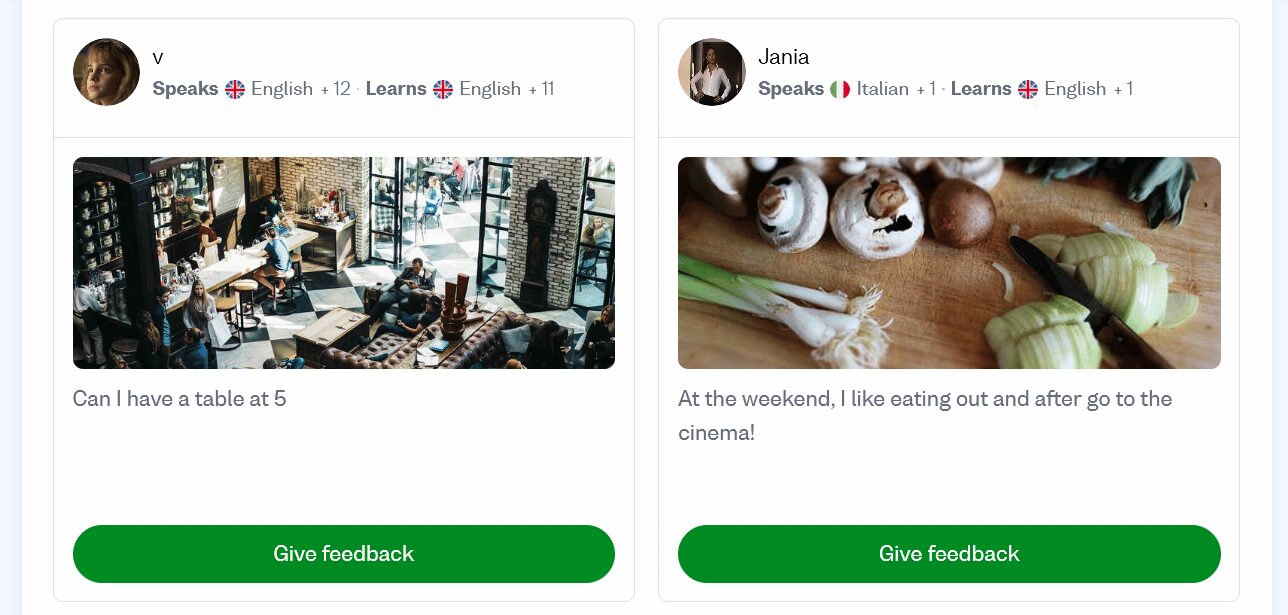Image resolution: width=1288 pixels, height=615 pixels.
Task: Click the UK flag beside v's Learns English
Action: coord(443,89)
